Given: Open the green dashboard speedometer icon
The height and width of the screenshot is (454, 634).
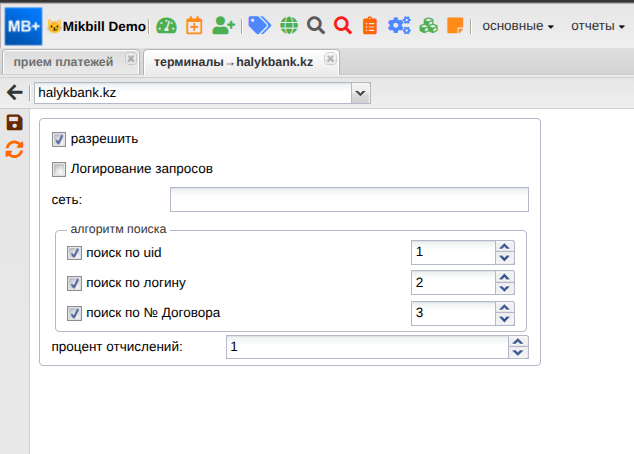Looking at the screenshot, I should 166,26.
